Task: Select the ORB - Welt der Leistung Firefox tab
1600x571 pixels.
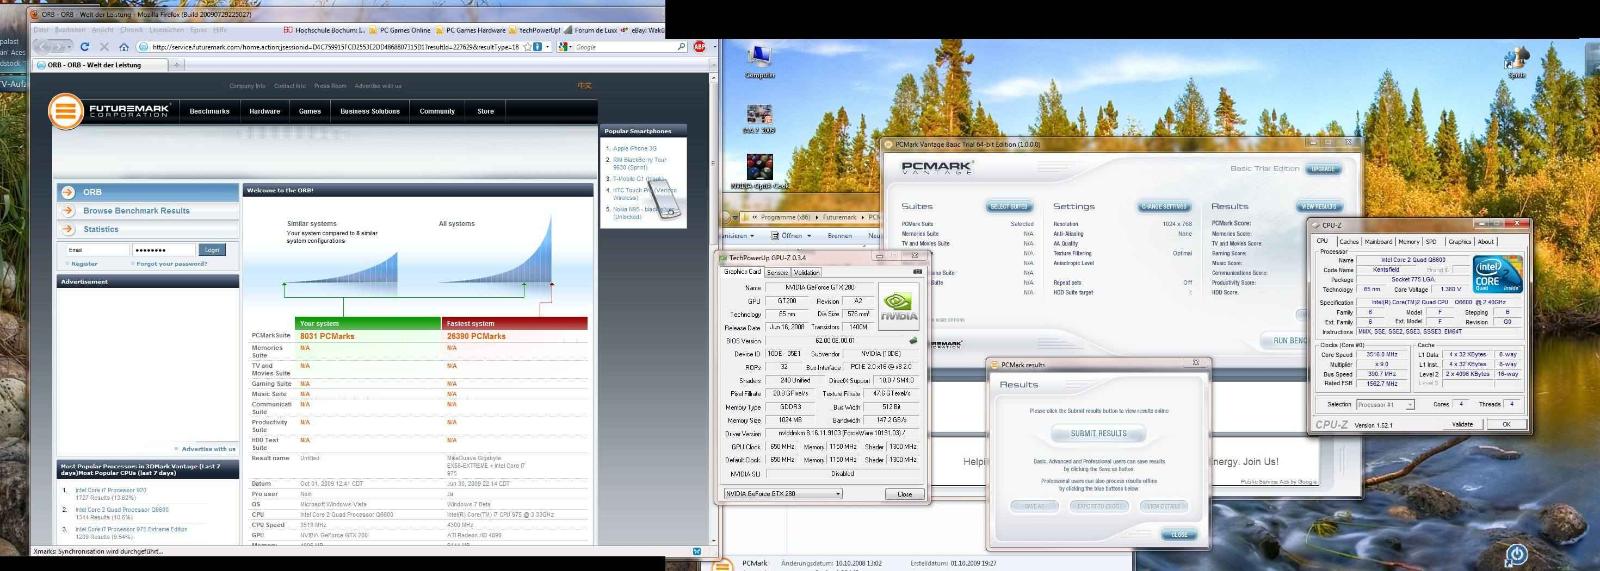Action: [x=99, y=65]
